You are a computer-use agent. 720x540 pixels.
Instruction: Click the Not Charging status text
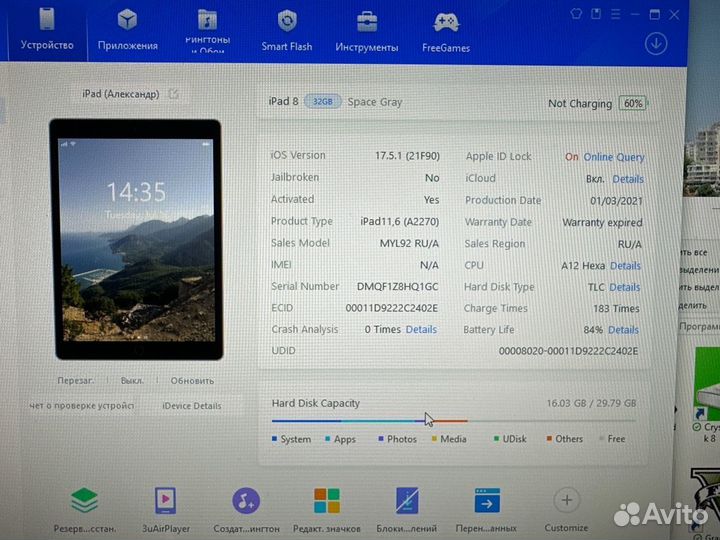pyautogui.click(x=580, y=104)
